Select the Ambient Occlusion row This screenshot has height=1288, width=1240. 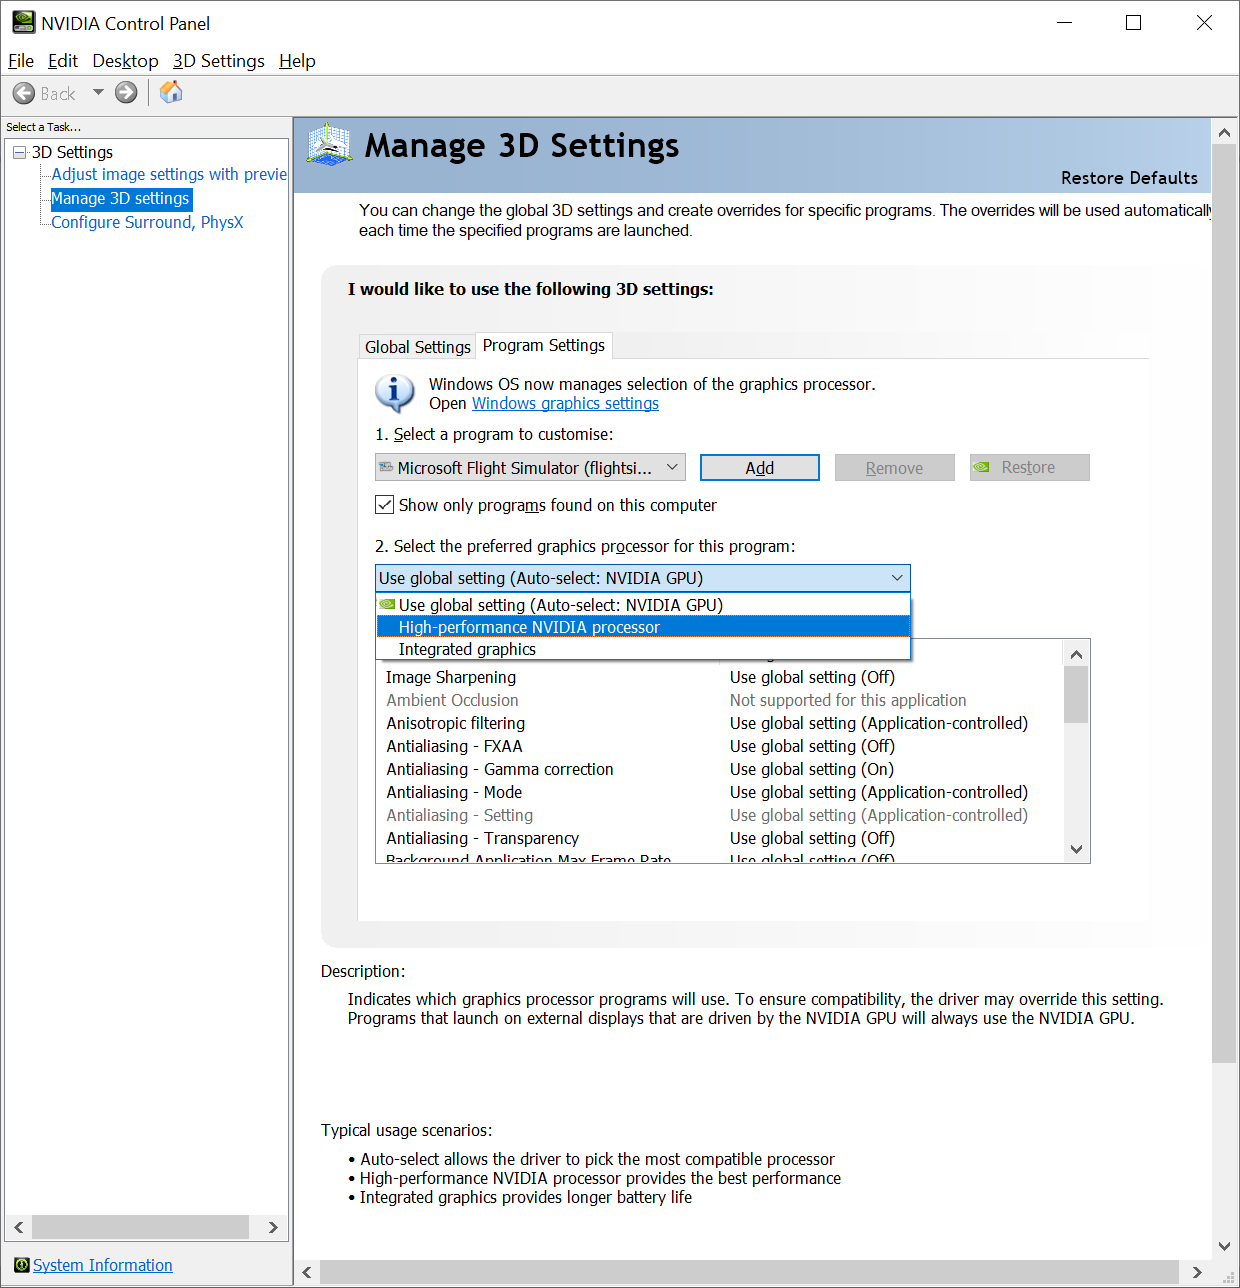719,700
